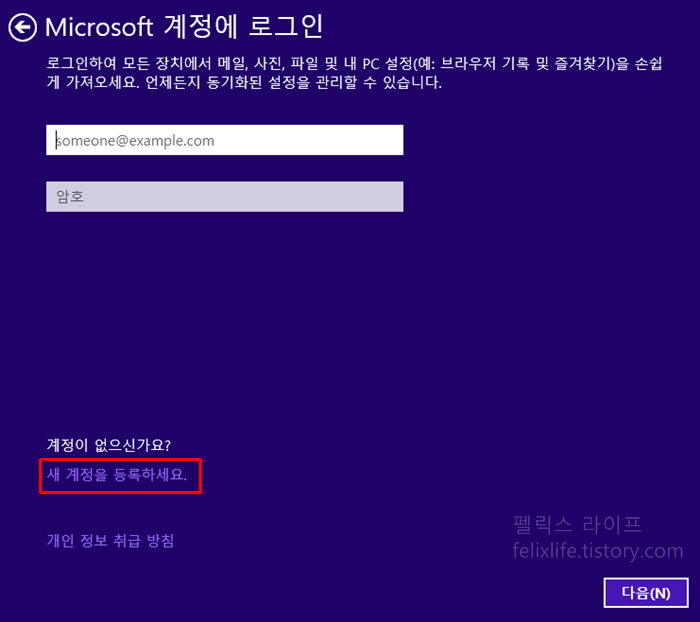The height and width of the screenshot is (622, 700).
Task: Select the 암호 password field
Action: pos(225,196)
